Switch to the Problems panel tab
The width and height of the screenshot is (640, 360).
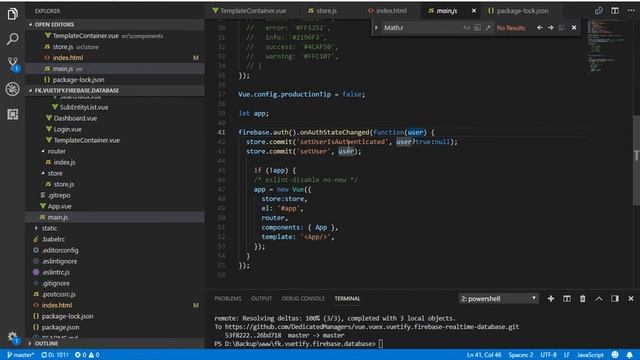228,299
